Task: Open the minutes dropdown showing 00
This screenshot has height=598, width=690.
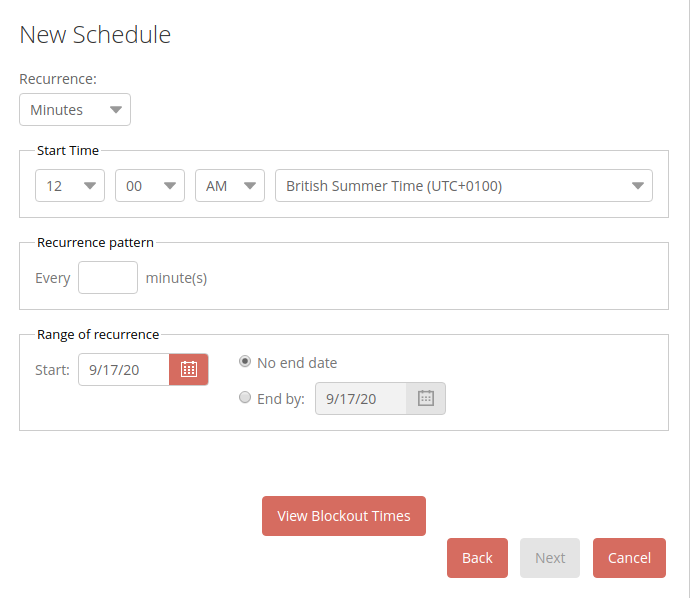Action: [150, 186]
